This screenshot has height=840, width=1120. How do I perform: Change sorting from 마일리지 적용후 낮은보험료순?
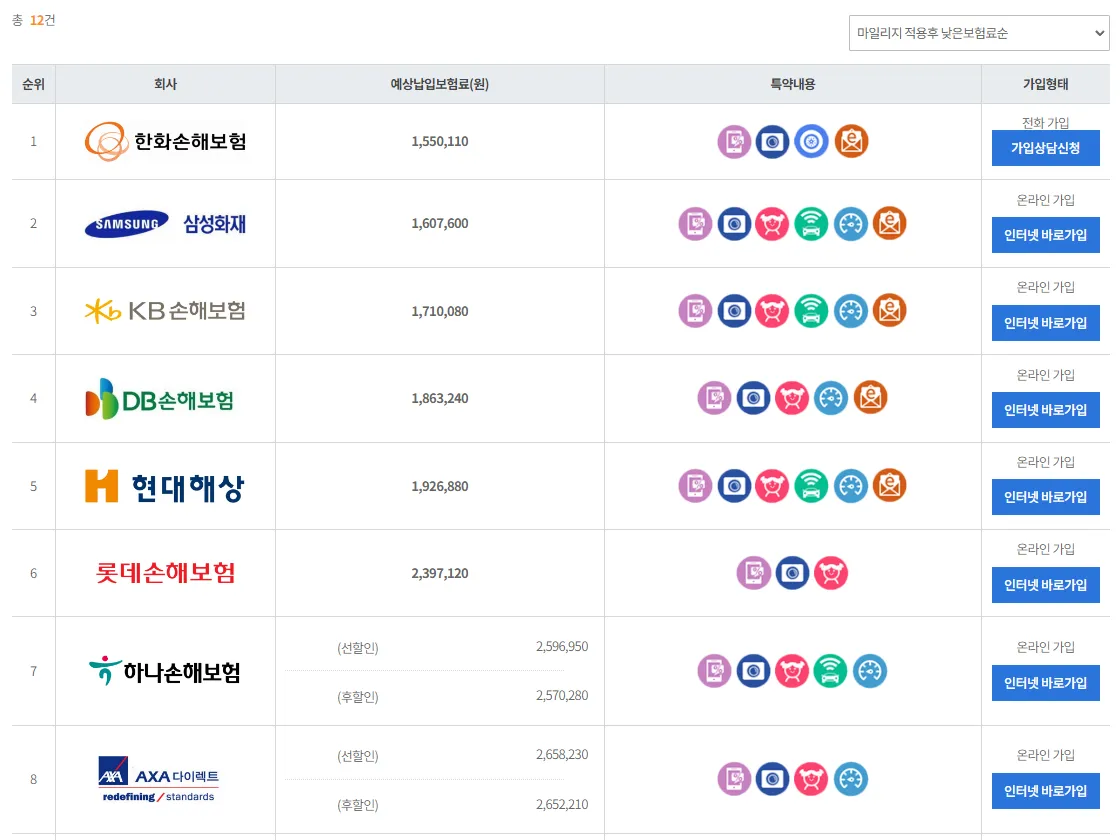pos(978,31)
